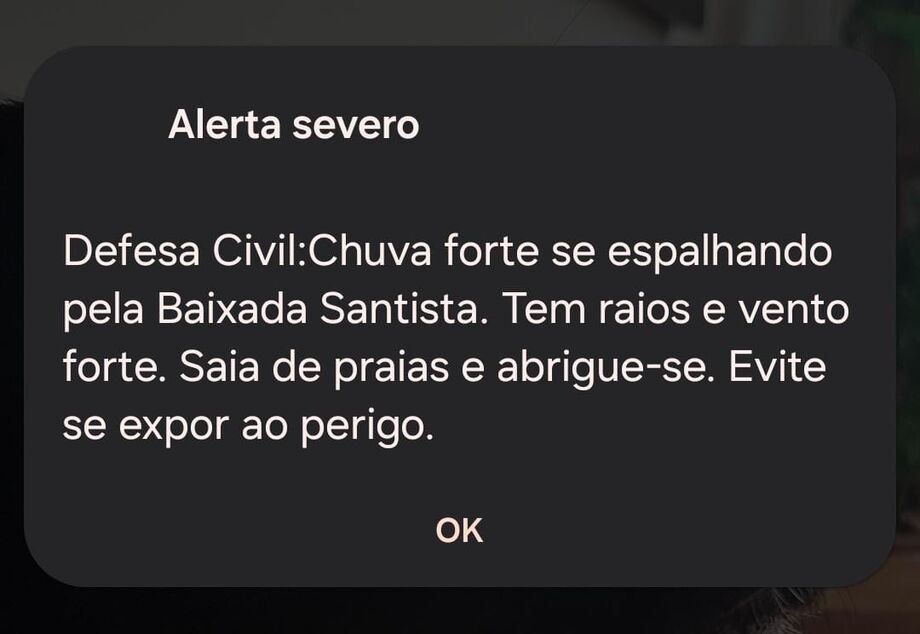Screen dimensions: 920x634
Task: Click the word 'pela' in the message
Action: pyautogui.click(x=103, y=311)
